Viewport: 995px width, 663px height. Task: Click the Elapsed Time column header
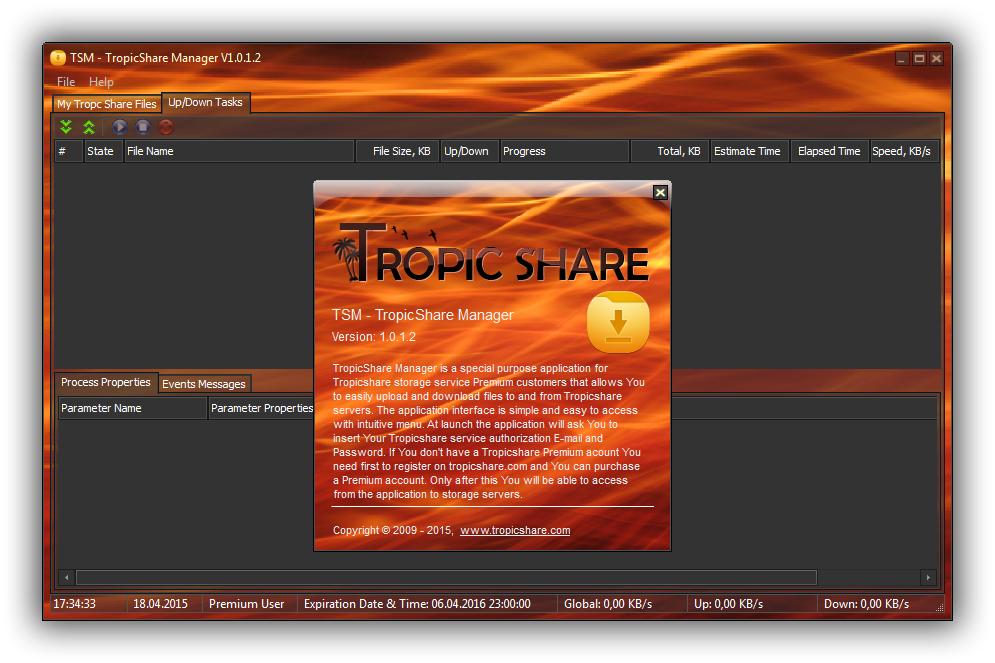tap(829, 151)
